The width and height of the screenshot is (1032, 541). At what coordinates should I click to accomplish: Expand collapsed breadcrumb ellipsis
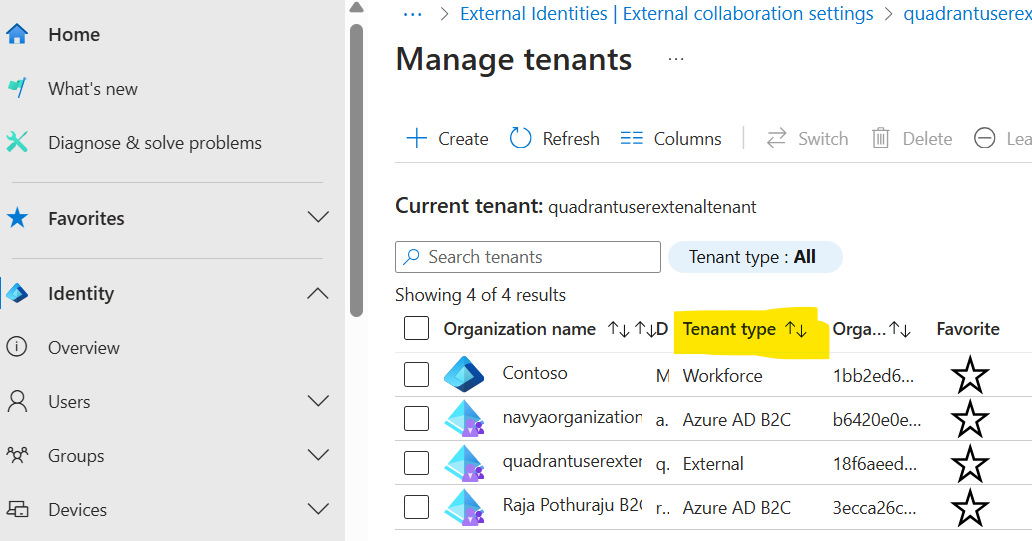(413, 14)
